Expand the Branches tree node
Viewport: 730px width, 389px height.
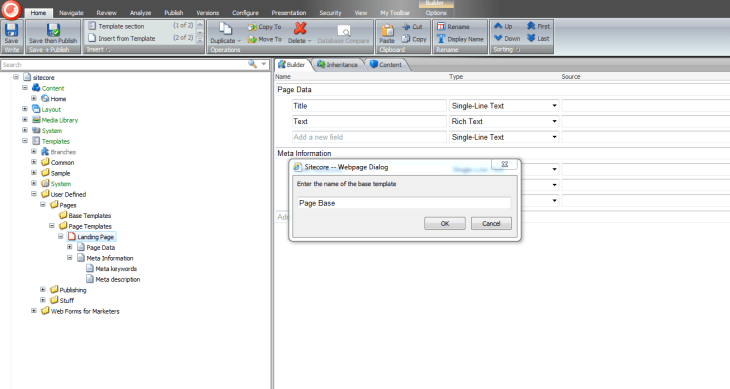[x=34, y=151]
